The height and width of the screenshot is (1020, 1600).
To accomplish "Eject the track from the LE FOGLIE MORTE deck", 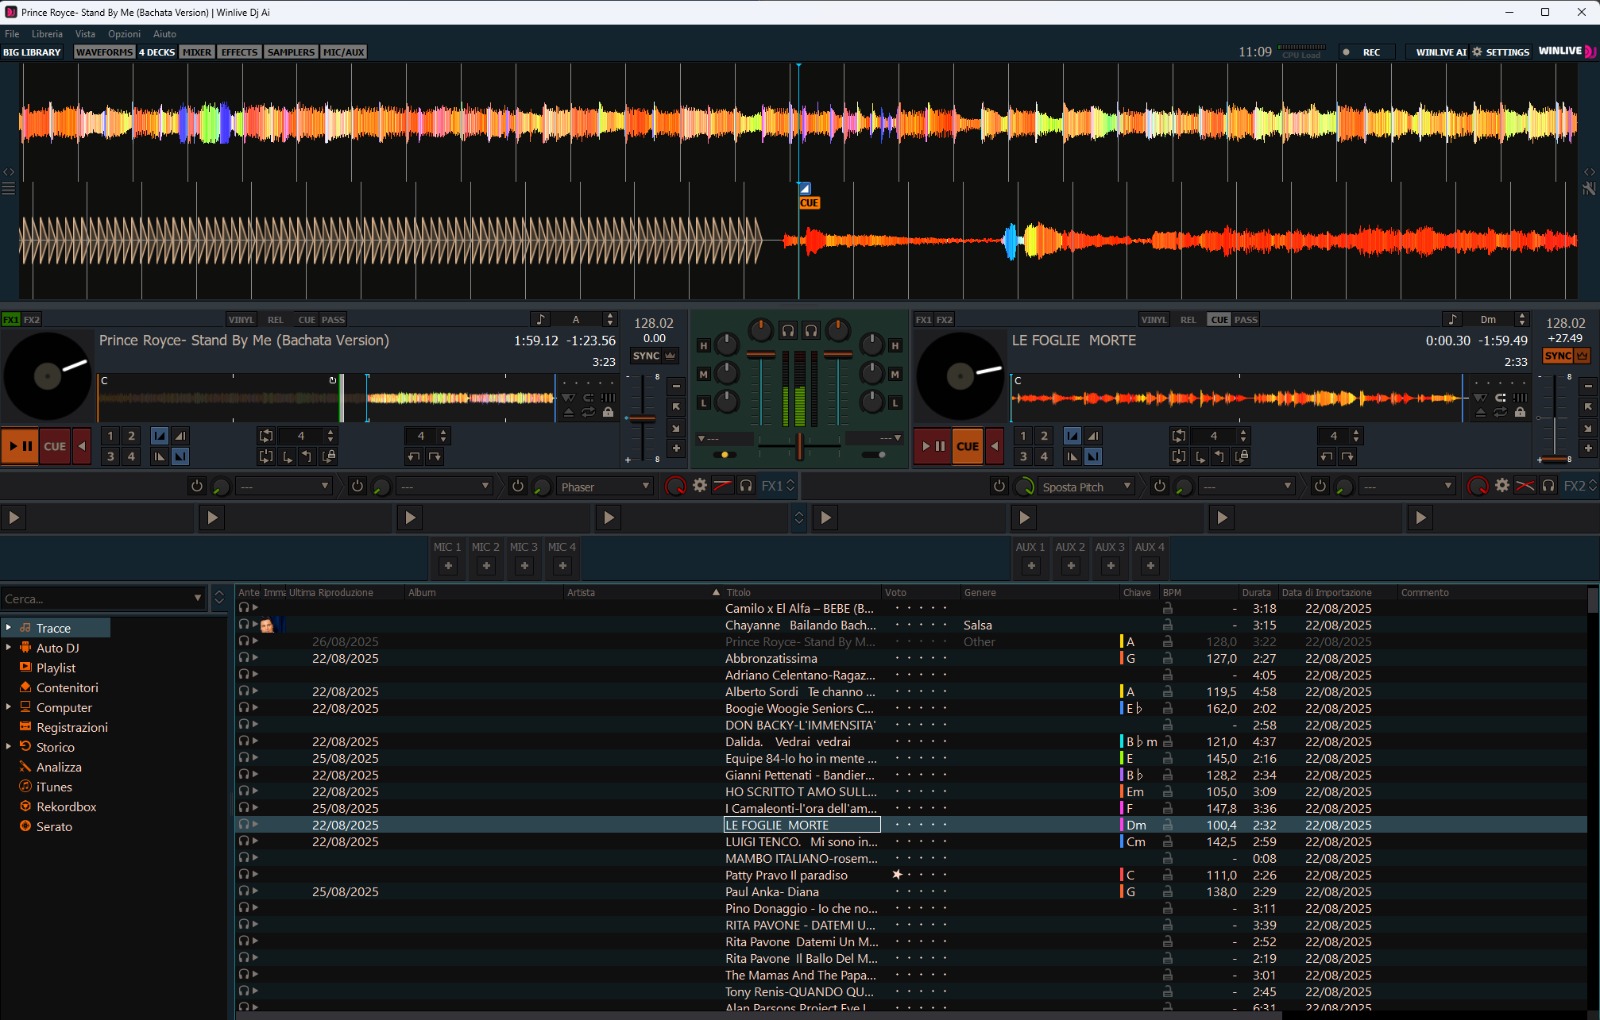I will point(1481,412).
